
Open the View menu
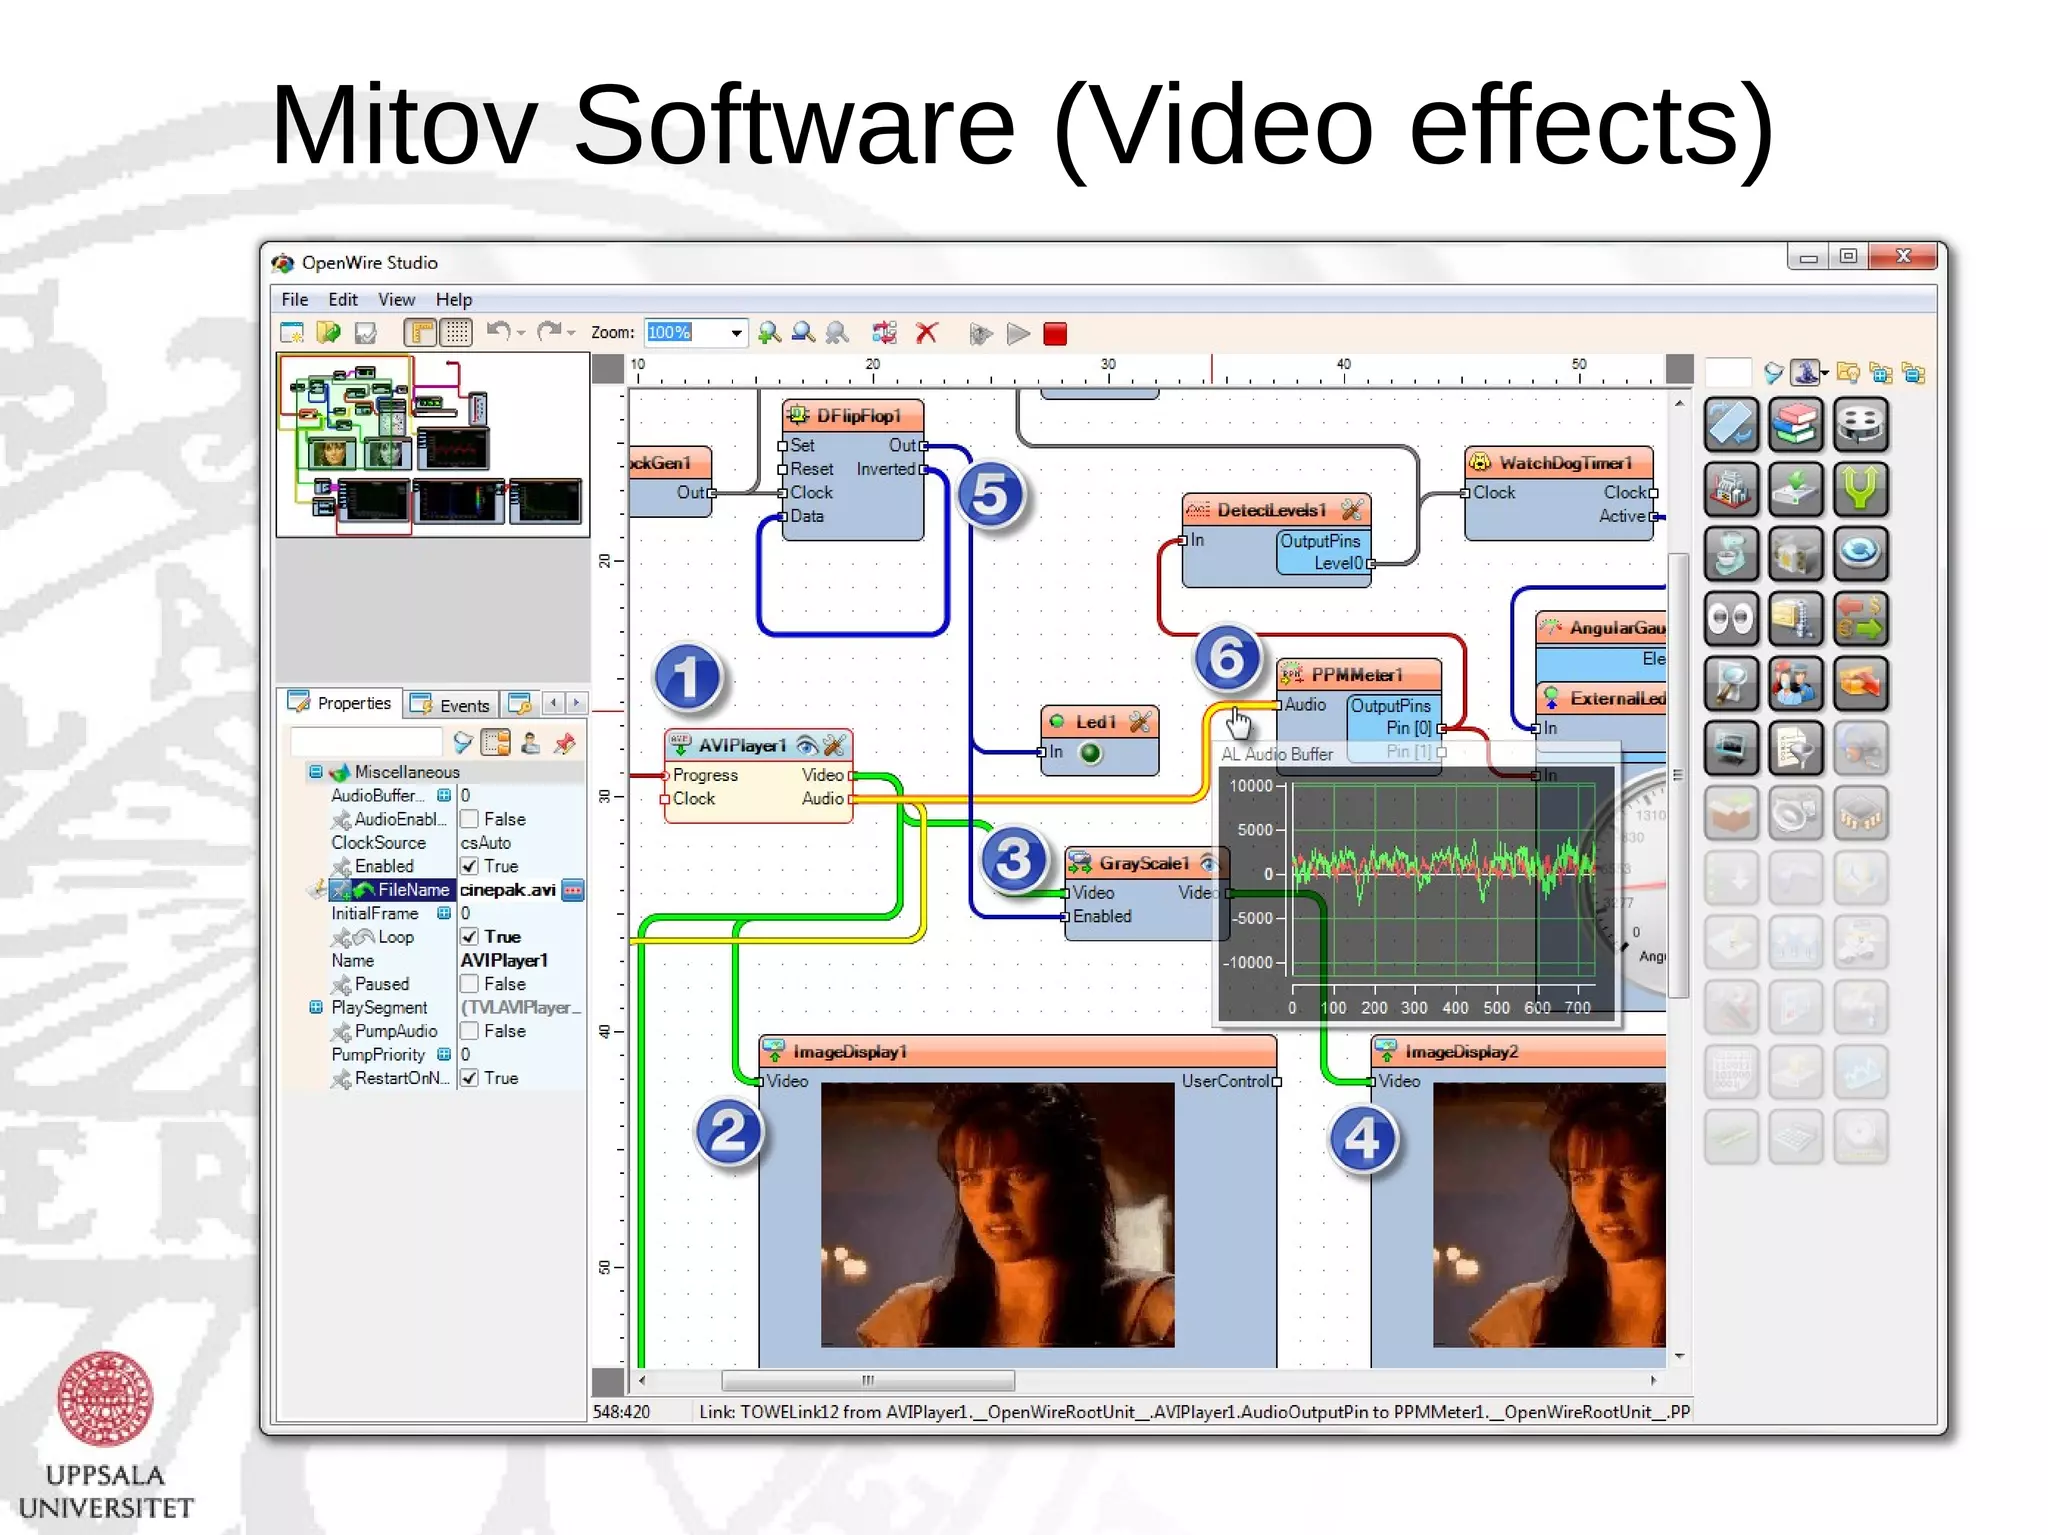pyautogui.click(x=396, y=299)
